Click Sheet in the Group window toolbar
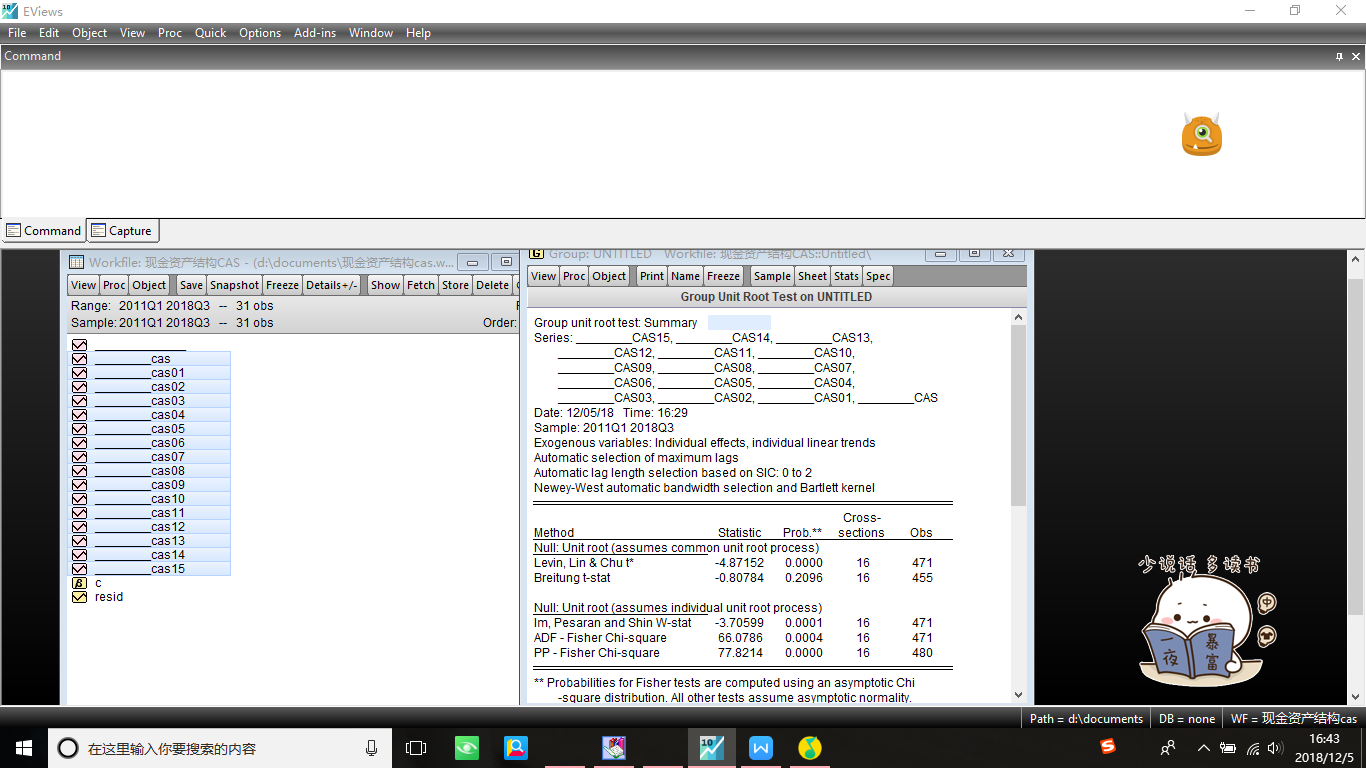 [x=813, y=276]
